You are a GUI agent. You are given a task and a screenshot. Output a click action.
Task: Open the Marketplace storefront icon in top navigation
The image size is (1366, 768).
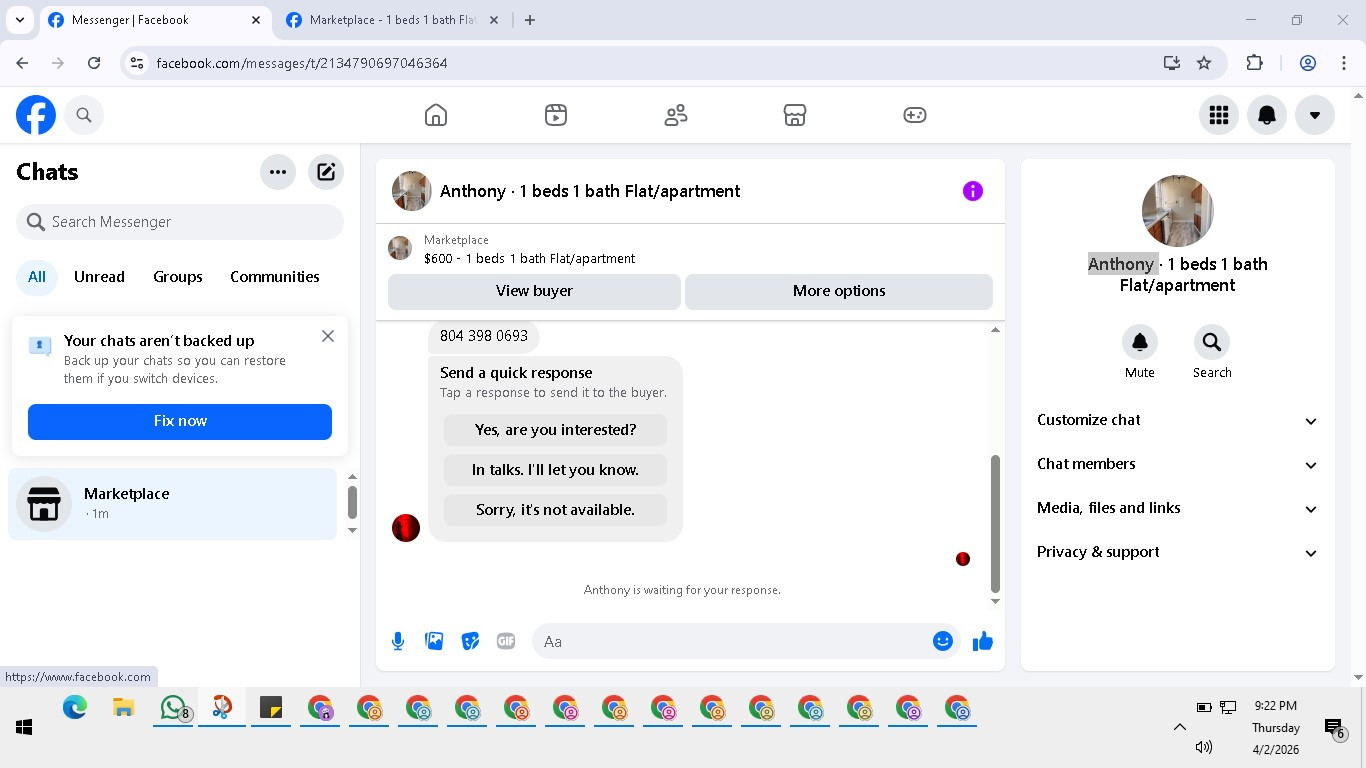click(795, 115)
